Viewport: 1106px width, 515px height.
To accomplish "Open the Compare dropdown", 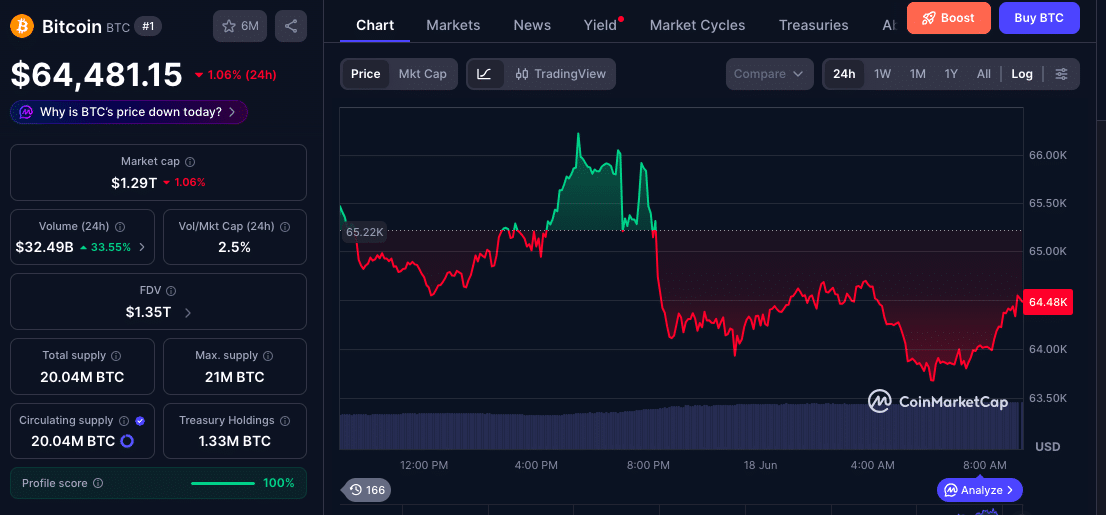I will pos(769,74).
